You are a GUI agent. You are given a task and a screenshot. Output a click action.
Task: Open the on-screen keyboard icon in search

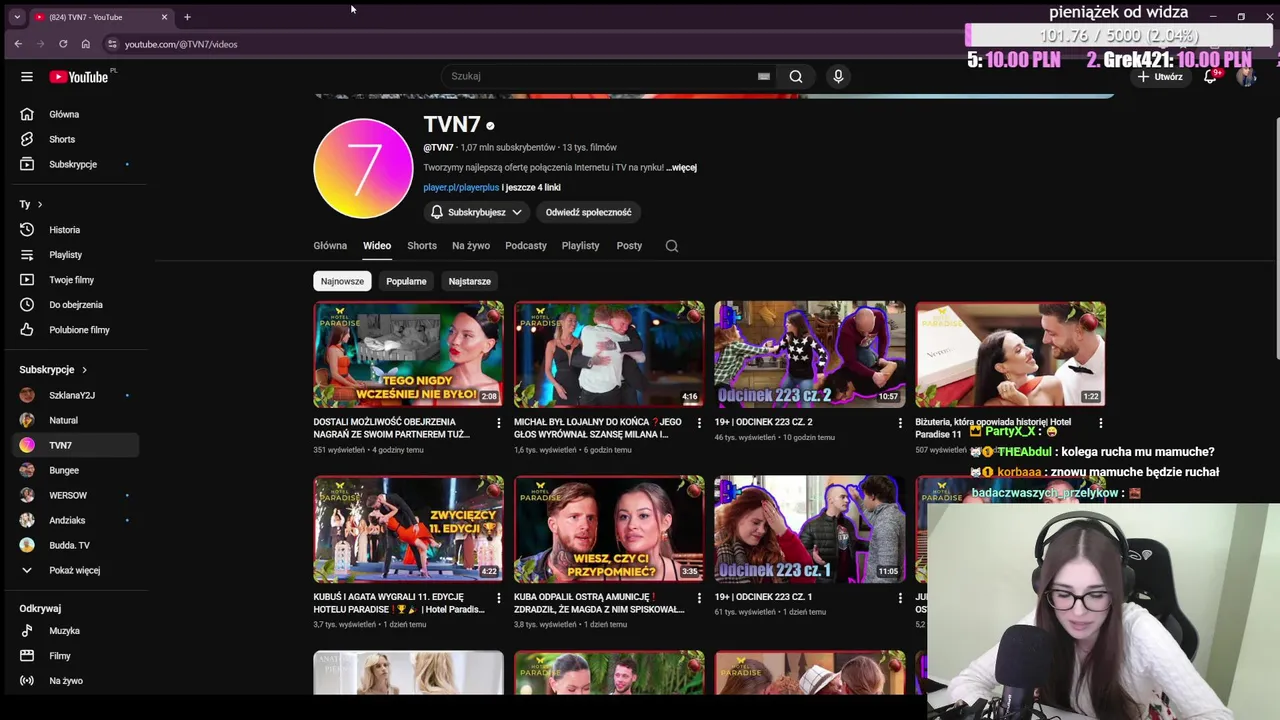click(764, 76)
